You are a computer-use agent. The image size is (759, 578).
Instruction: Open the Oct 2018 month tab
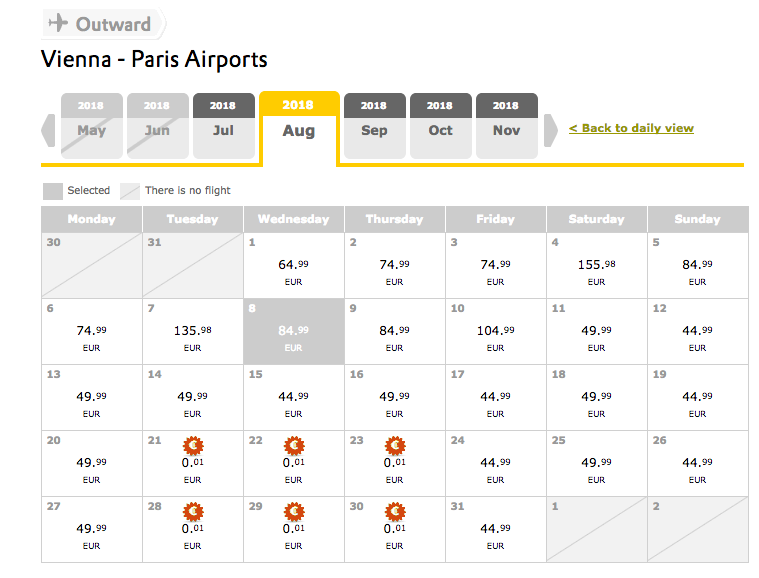(440, 125)
